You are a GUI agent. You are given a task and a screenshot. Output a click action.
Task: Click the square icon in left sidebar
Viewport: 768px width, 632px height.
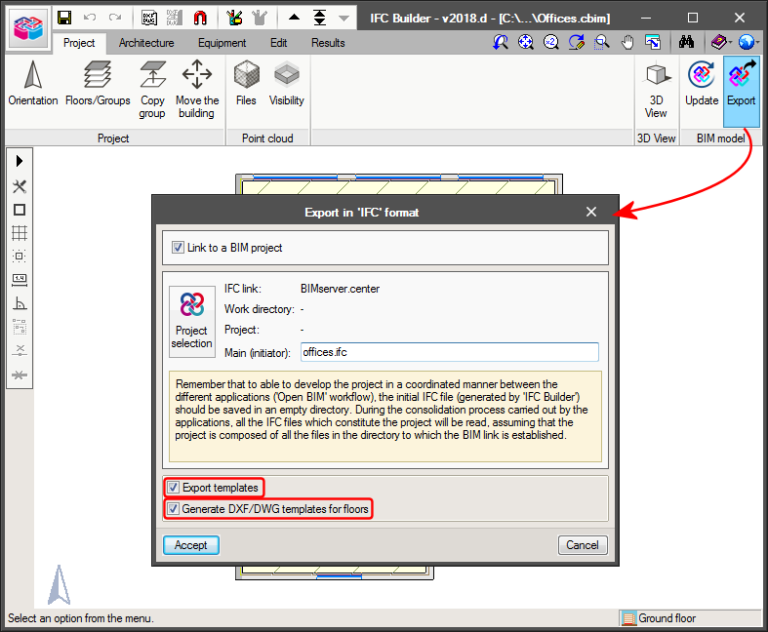(x=19, y=210)
